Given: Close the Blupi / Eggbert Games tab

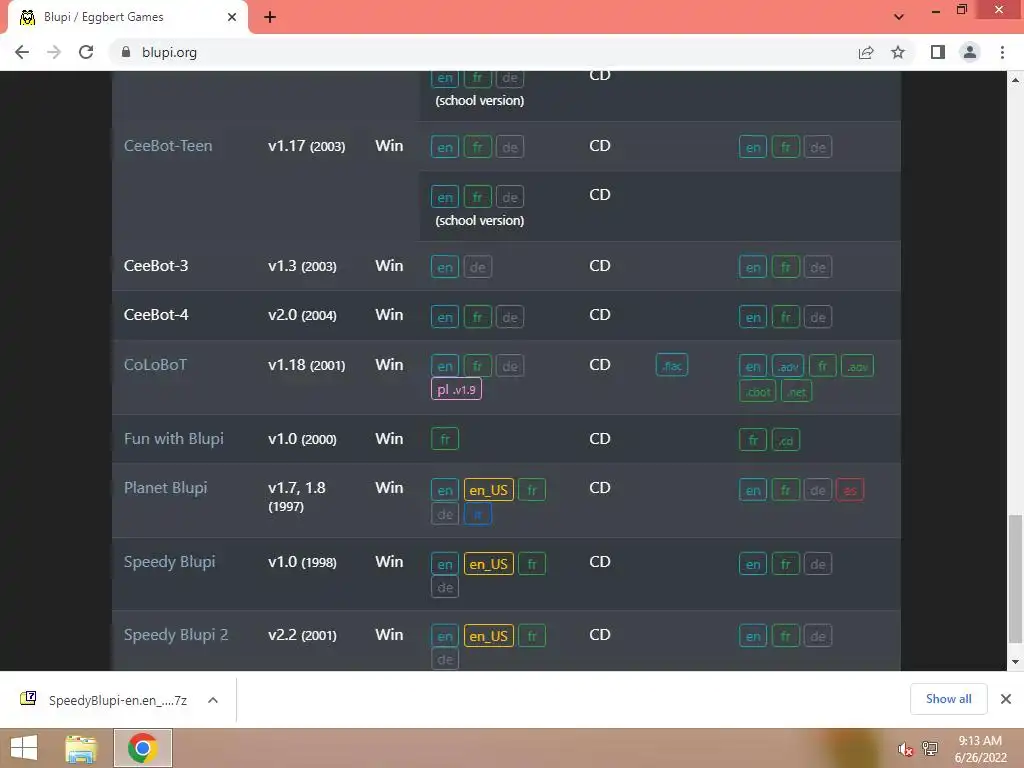Looking at the screenshot, I should point(232,17).
